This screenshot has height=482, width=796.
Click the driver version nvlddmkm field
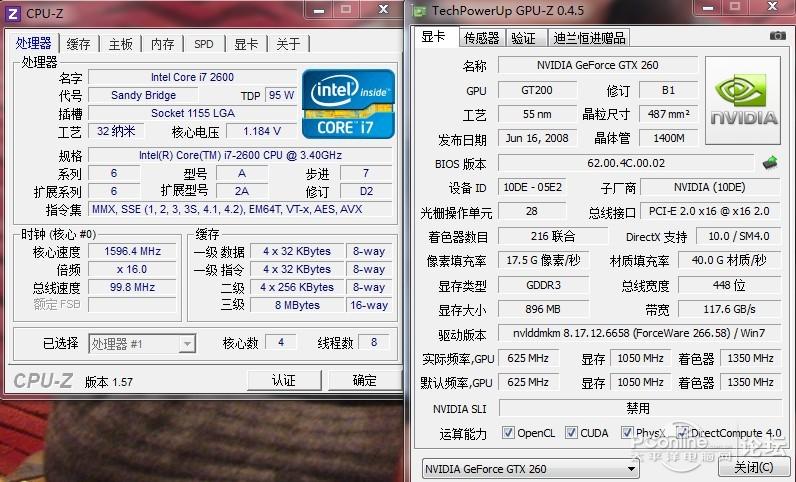point(639,333)
